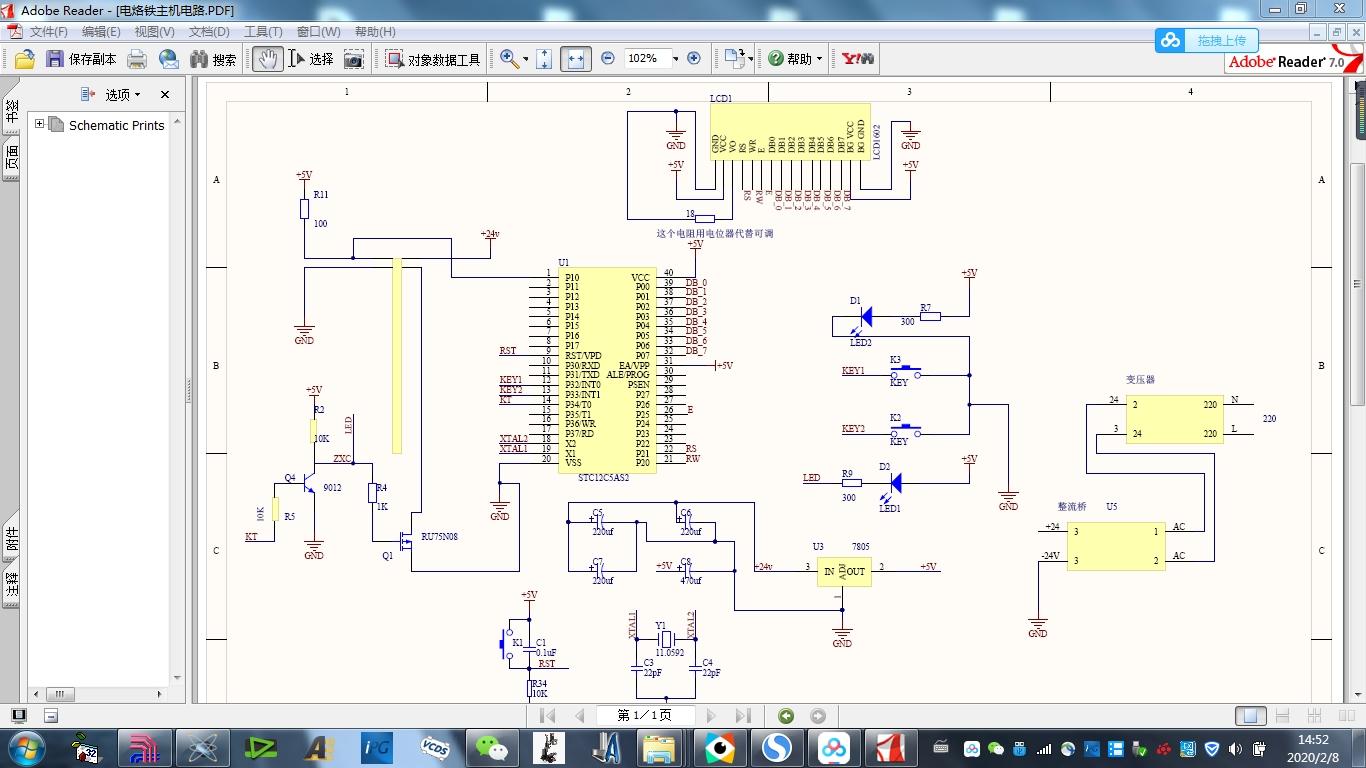Expand the Schematic Prints bookmark node

coord(40,124)
